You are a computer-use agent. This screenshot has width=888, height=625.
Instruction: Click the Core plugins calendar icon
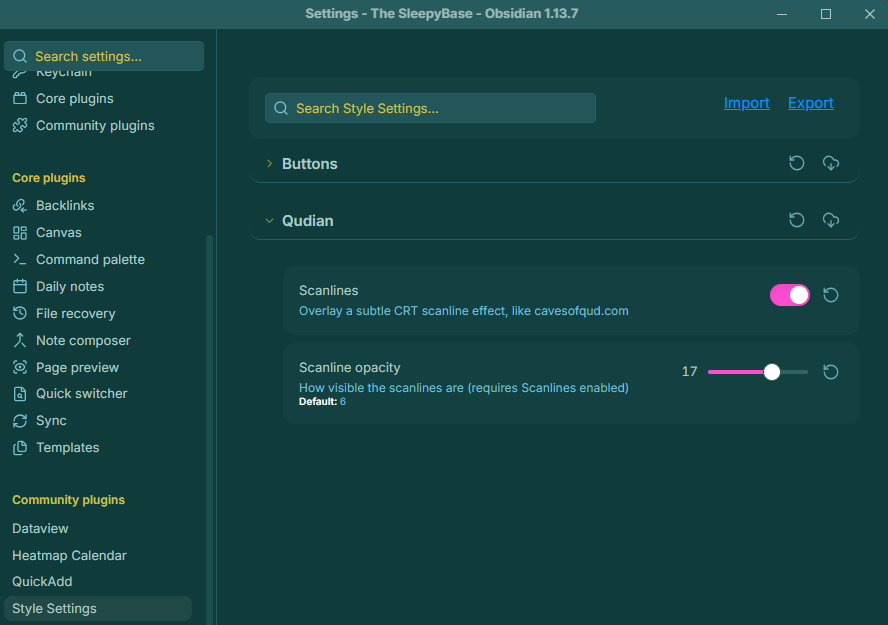tap(20, 99)
